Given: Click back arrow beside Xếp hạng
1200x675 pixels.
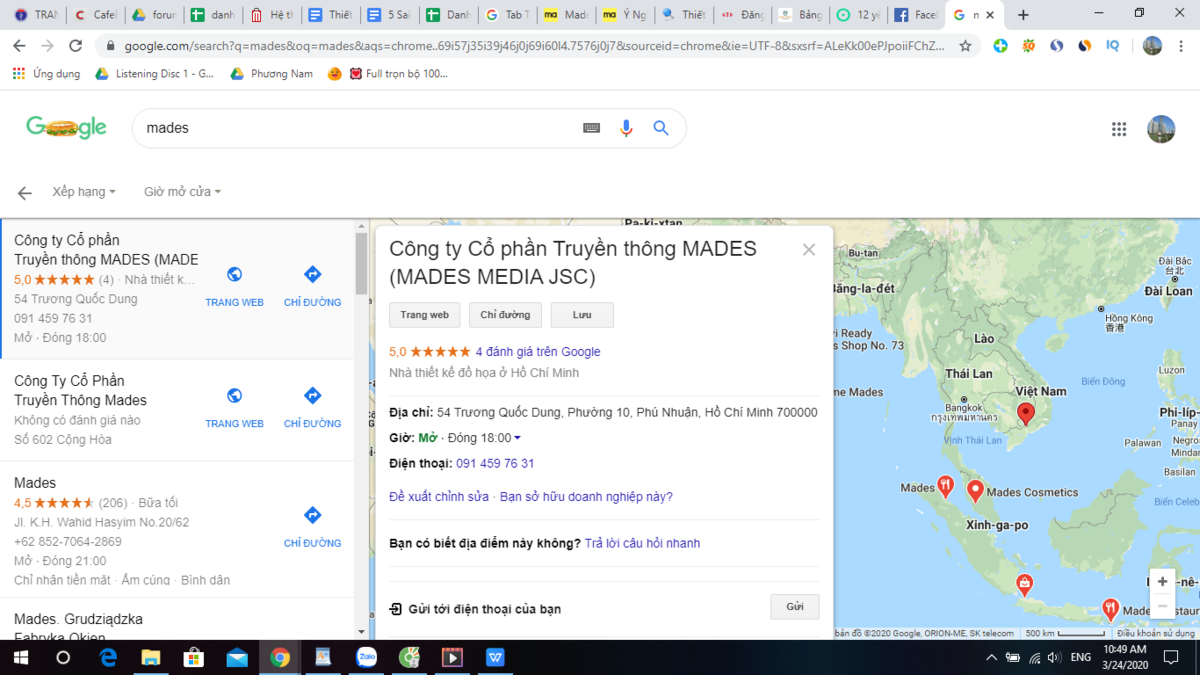Looking at the screenshot, I should [x=25, y=192].
